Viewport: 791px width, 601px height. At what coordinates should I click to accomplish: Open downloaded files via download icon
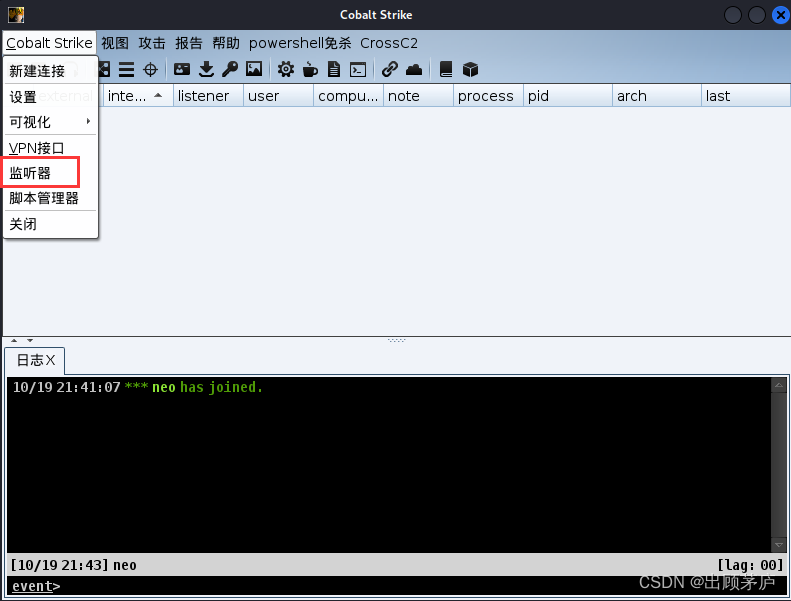[206, 69]
